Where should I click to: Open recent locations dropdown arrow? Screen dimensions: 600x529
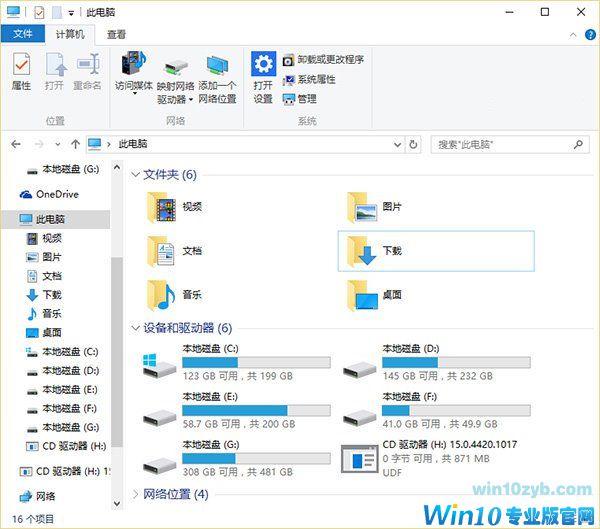point(58,145)
